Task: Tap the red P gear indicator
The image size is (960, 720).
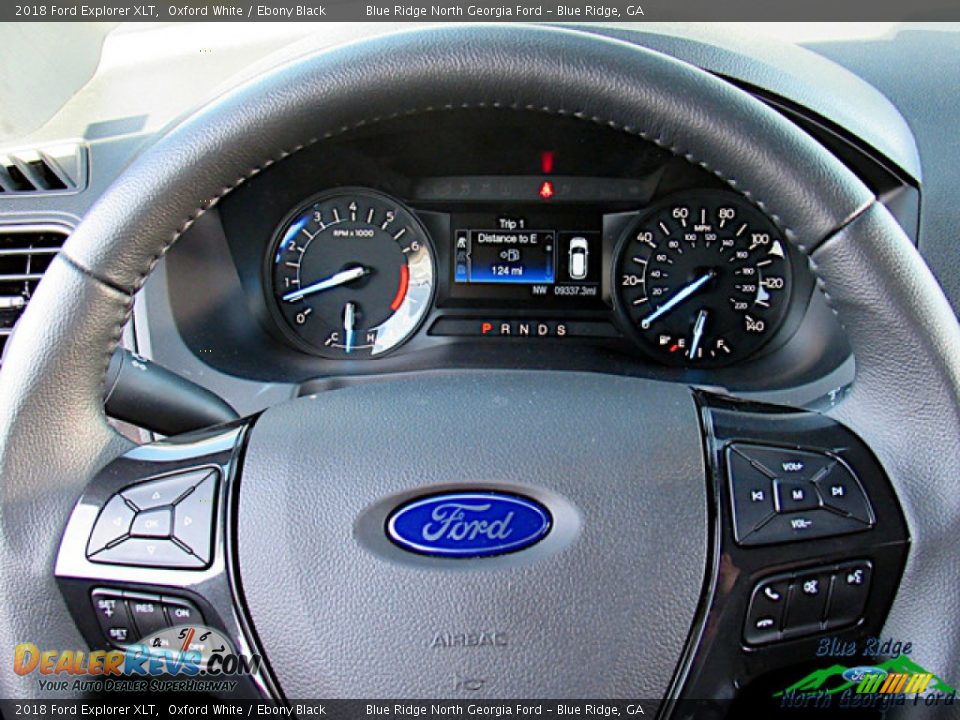Action: [x=486, y=329]
